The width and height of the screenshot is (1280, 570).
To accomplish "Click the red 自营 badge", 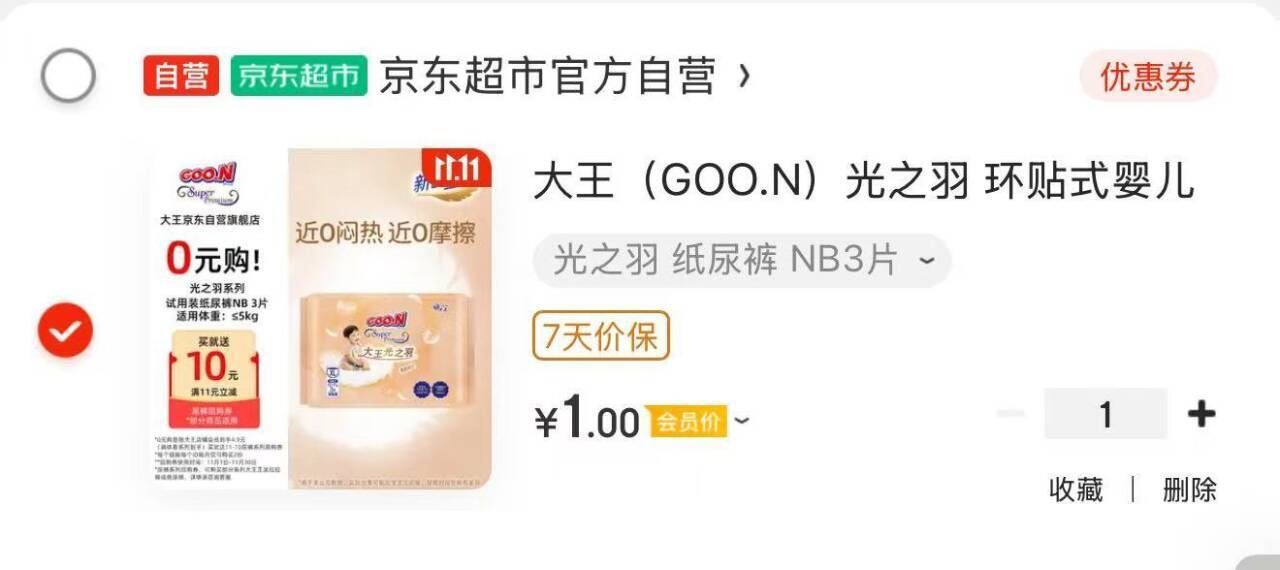I will 181,76.
